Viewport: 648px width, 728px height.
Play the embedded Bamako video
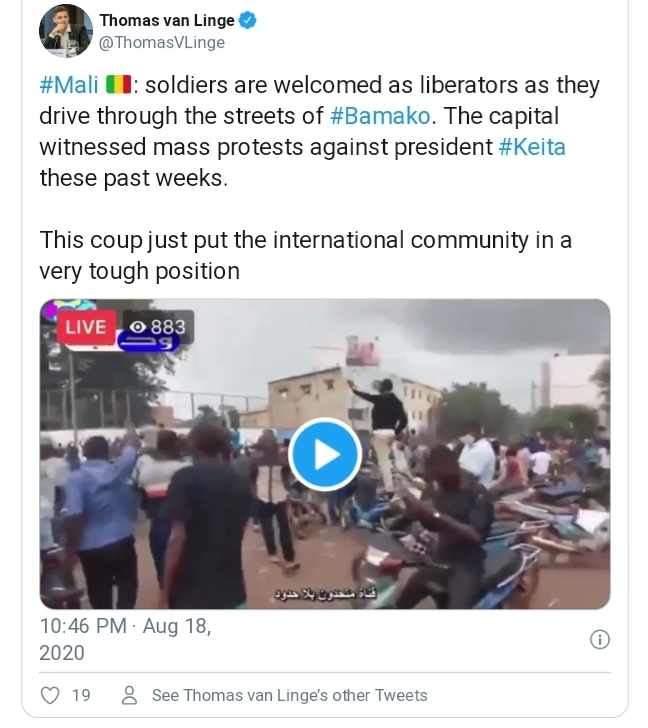click(324, 455)
